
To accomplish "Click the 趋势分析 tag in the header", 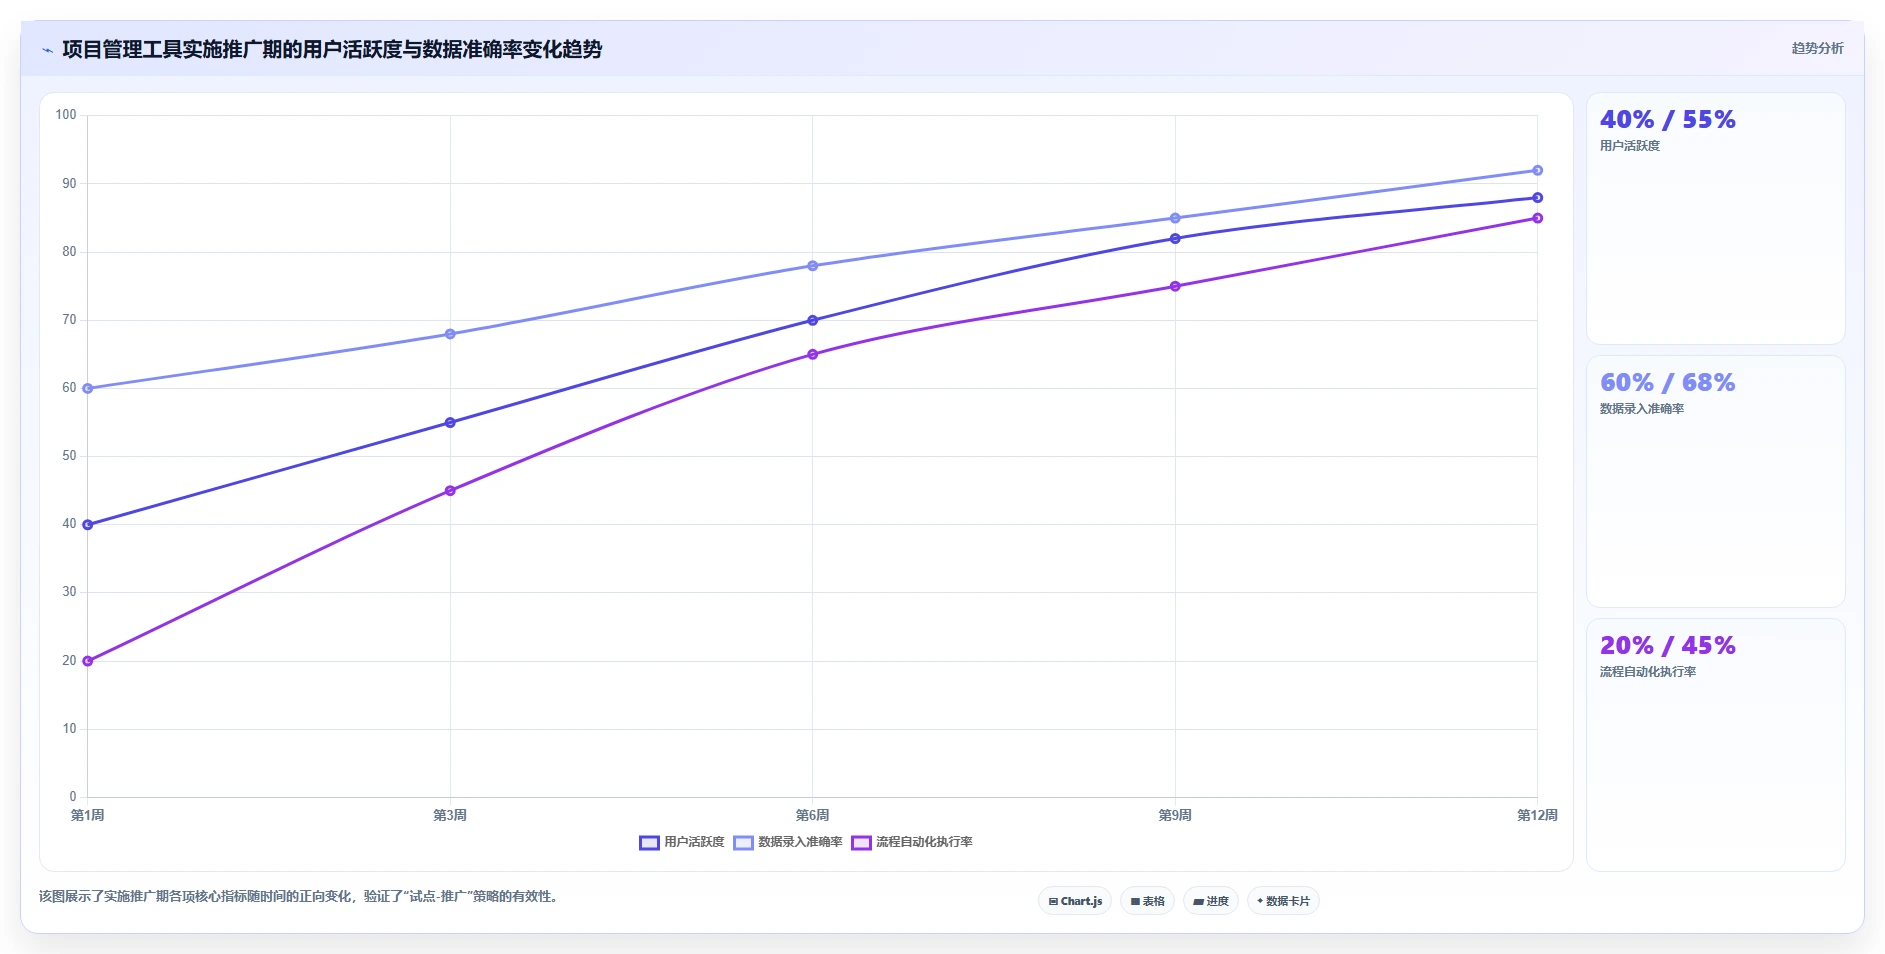I will [1817, 48].
